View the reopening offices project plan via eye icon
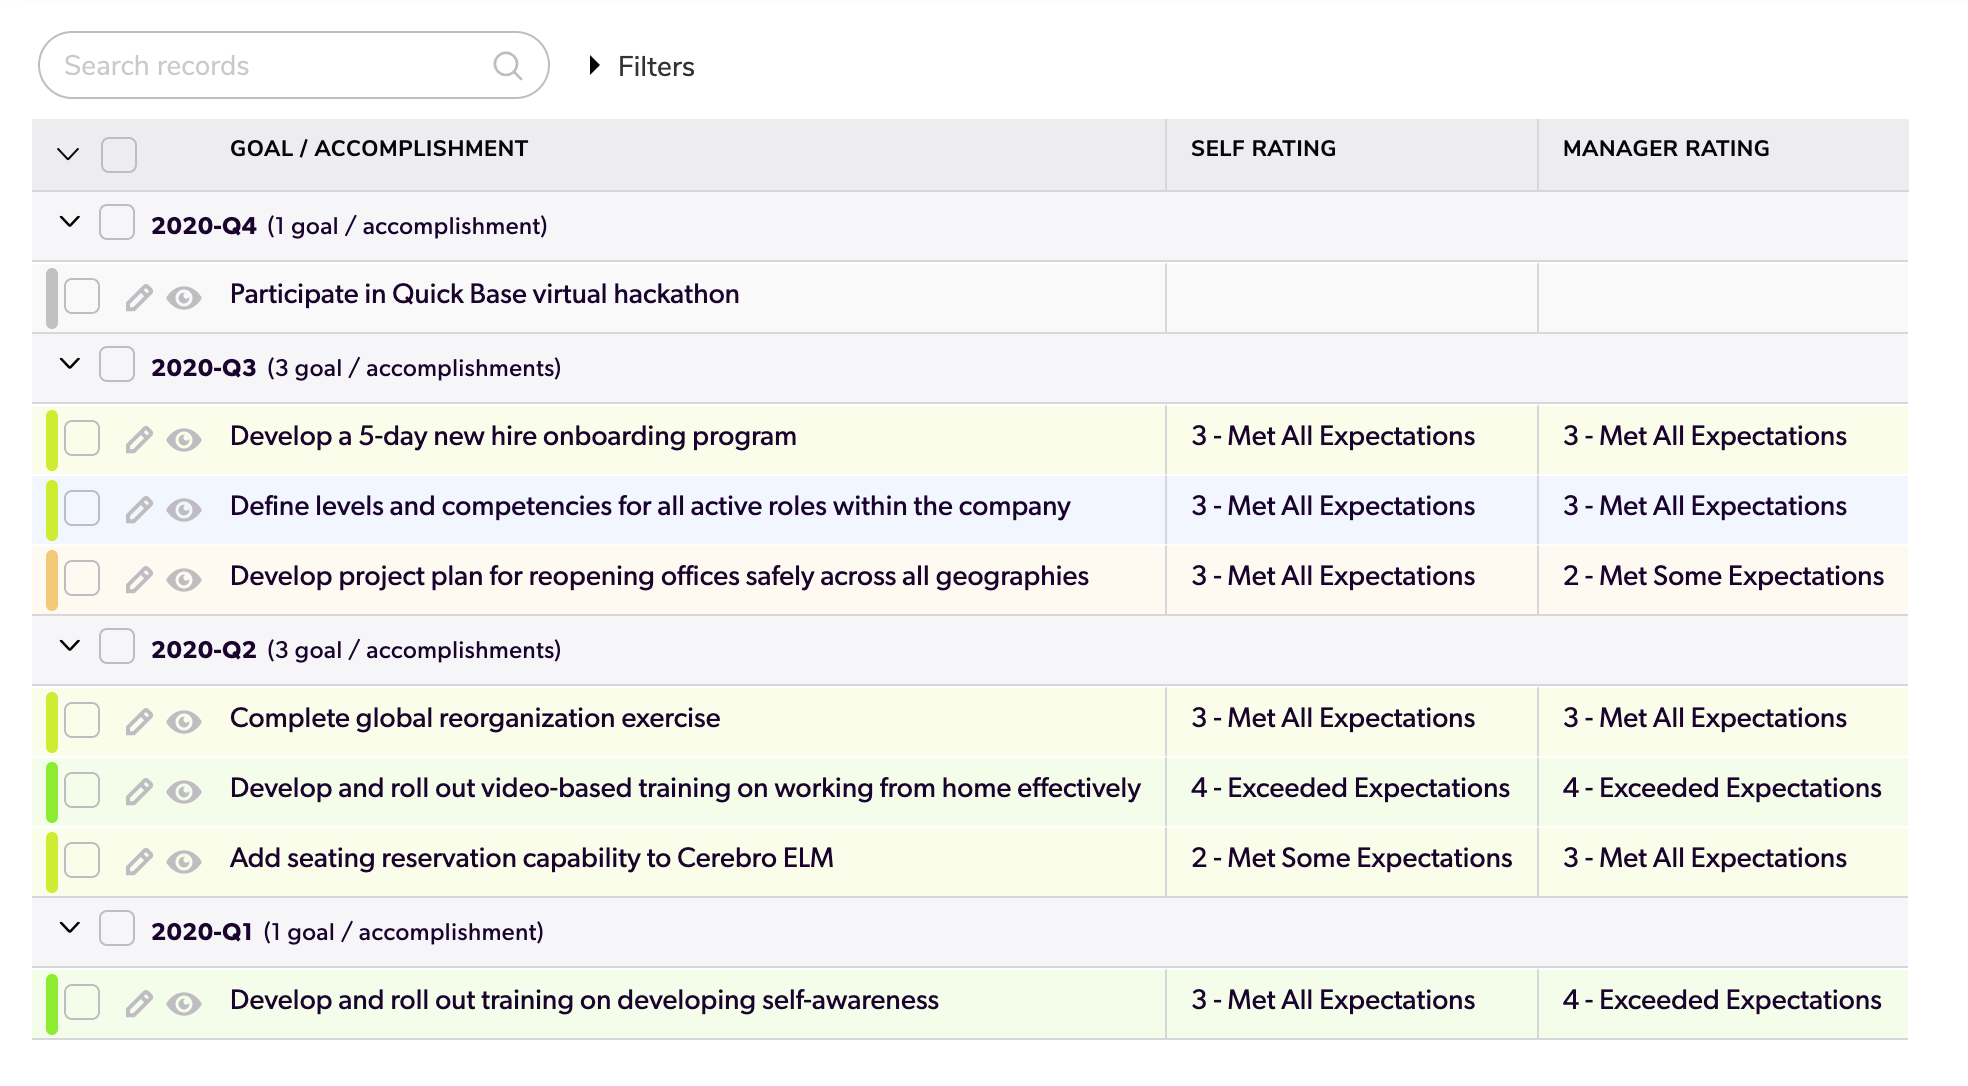This screenshot has height=1086, width=1968. click(184, 580)
